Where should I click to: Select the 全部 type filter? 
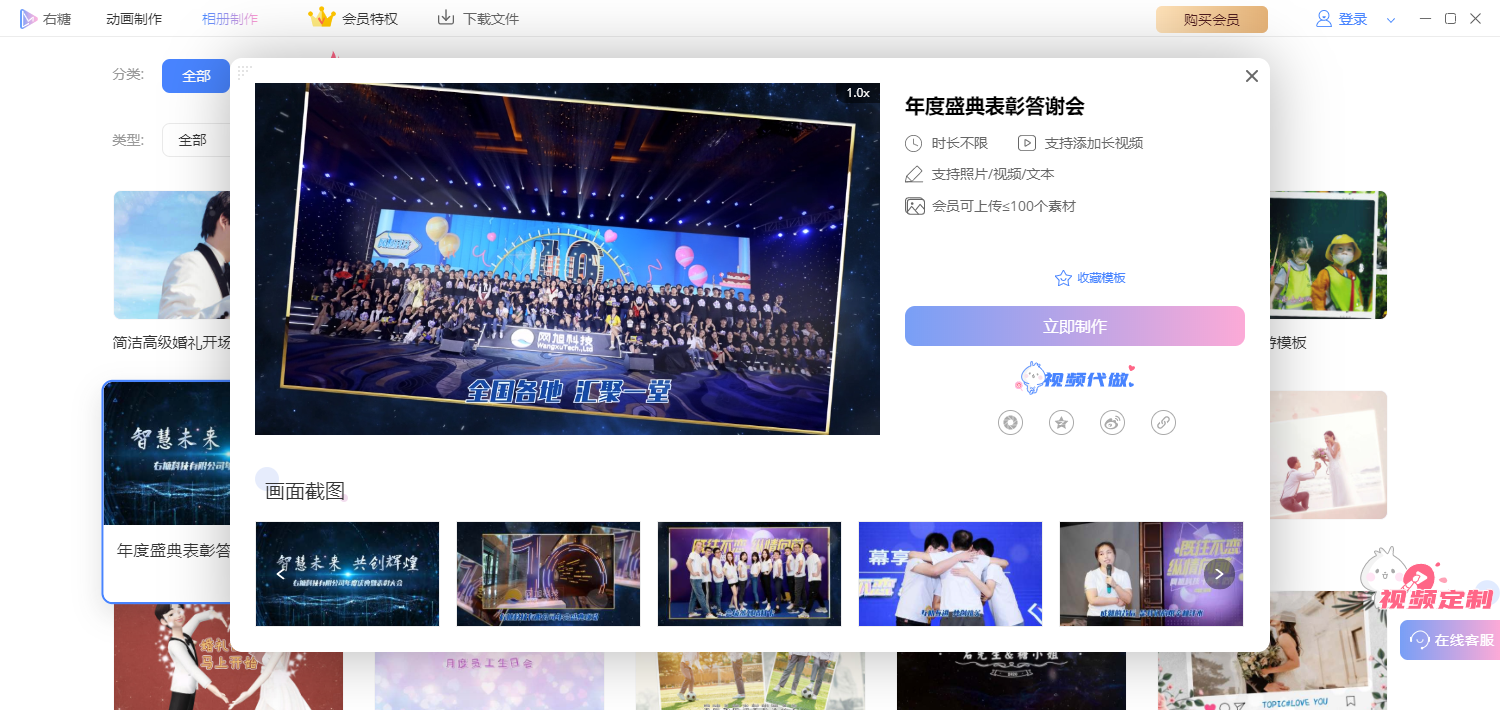[193, 140]
